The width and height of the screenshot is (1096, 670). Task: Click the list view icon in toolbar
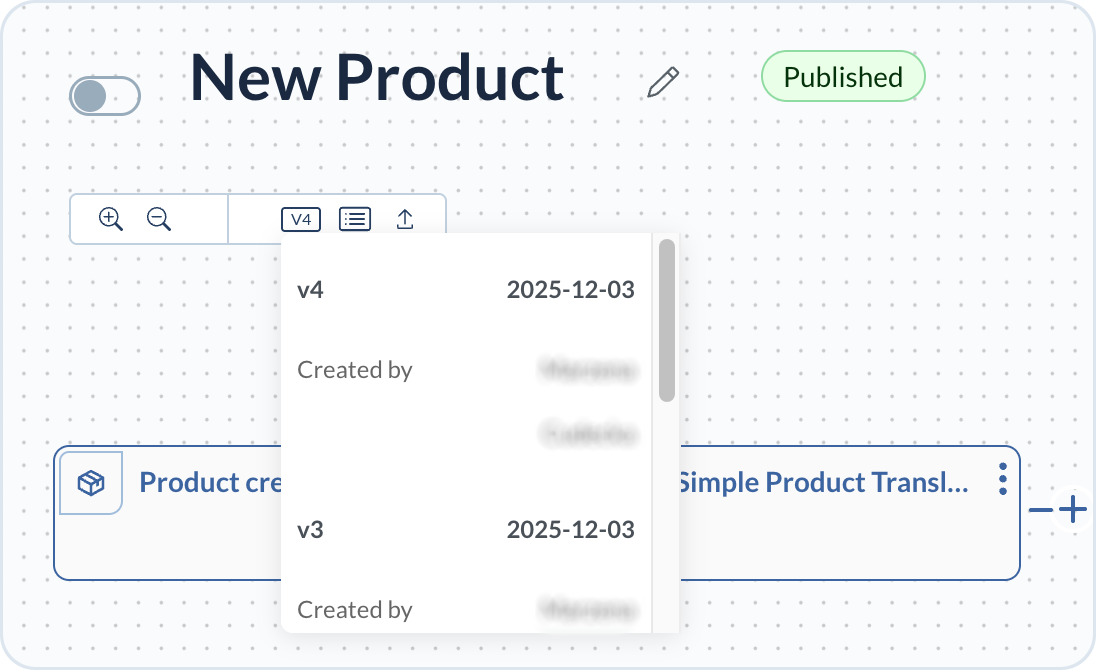355,219
